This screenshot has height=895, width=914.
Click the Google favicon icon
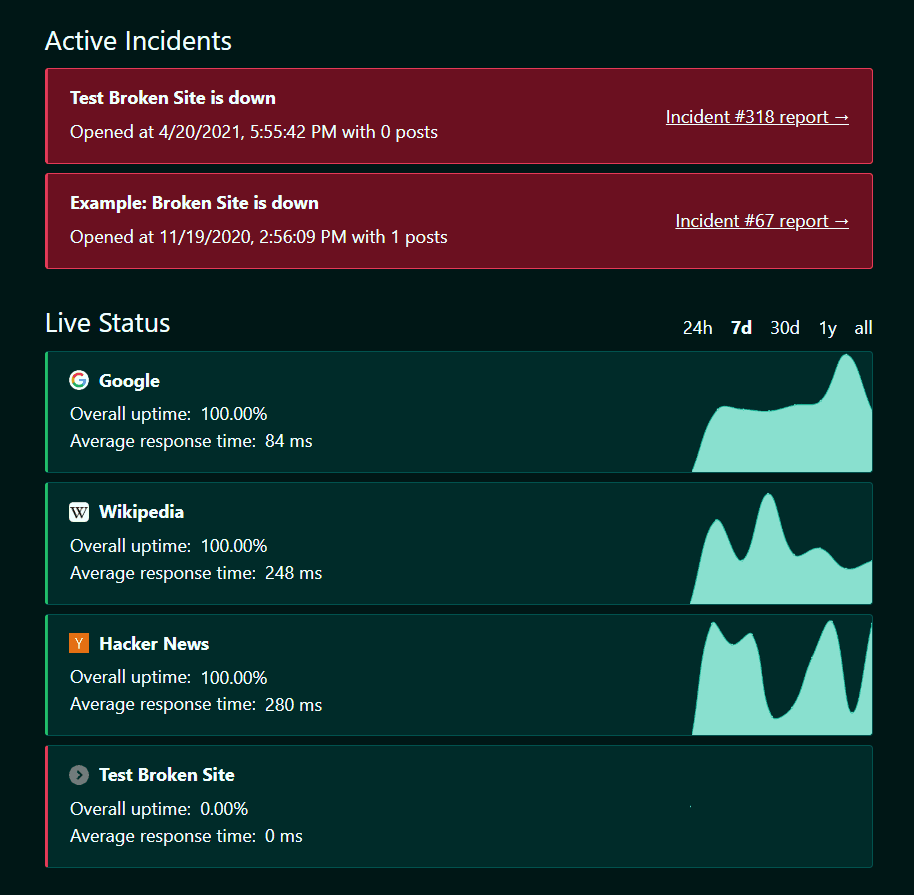[x=78, y=380]
